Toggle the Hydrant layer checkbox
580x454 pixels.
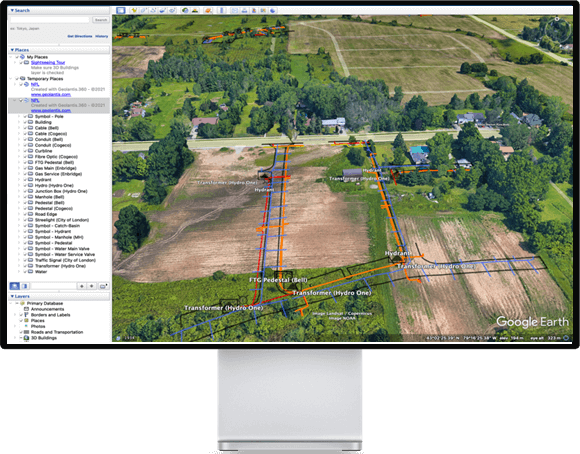pyautogui.click(x=26, y=179)
